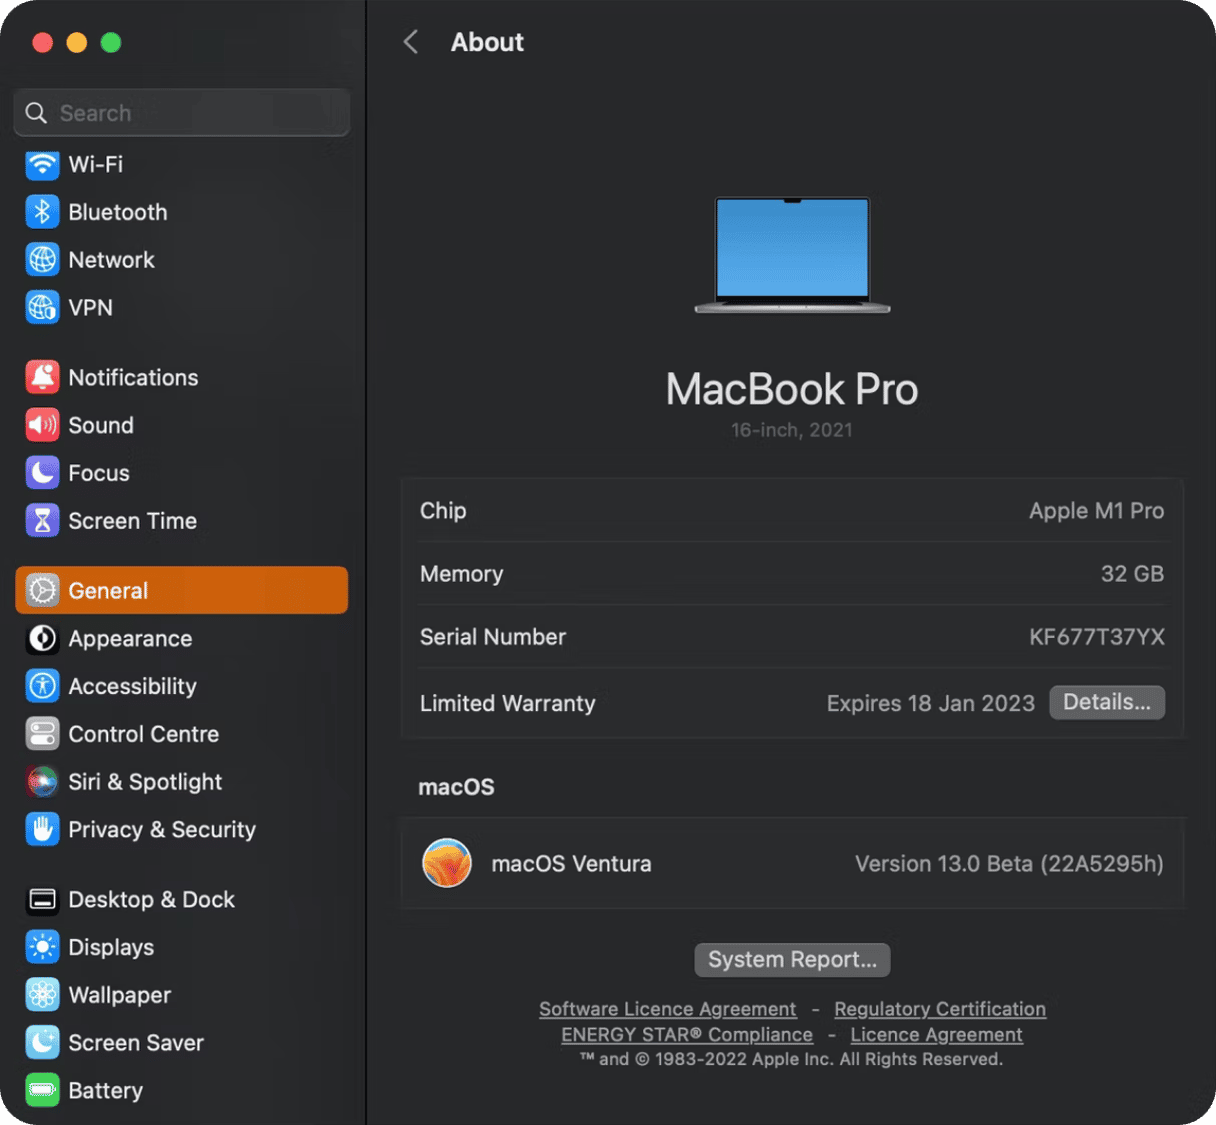Click the Serial Number row label

(493, 637)
